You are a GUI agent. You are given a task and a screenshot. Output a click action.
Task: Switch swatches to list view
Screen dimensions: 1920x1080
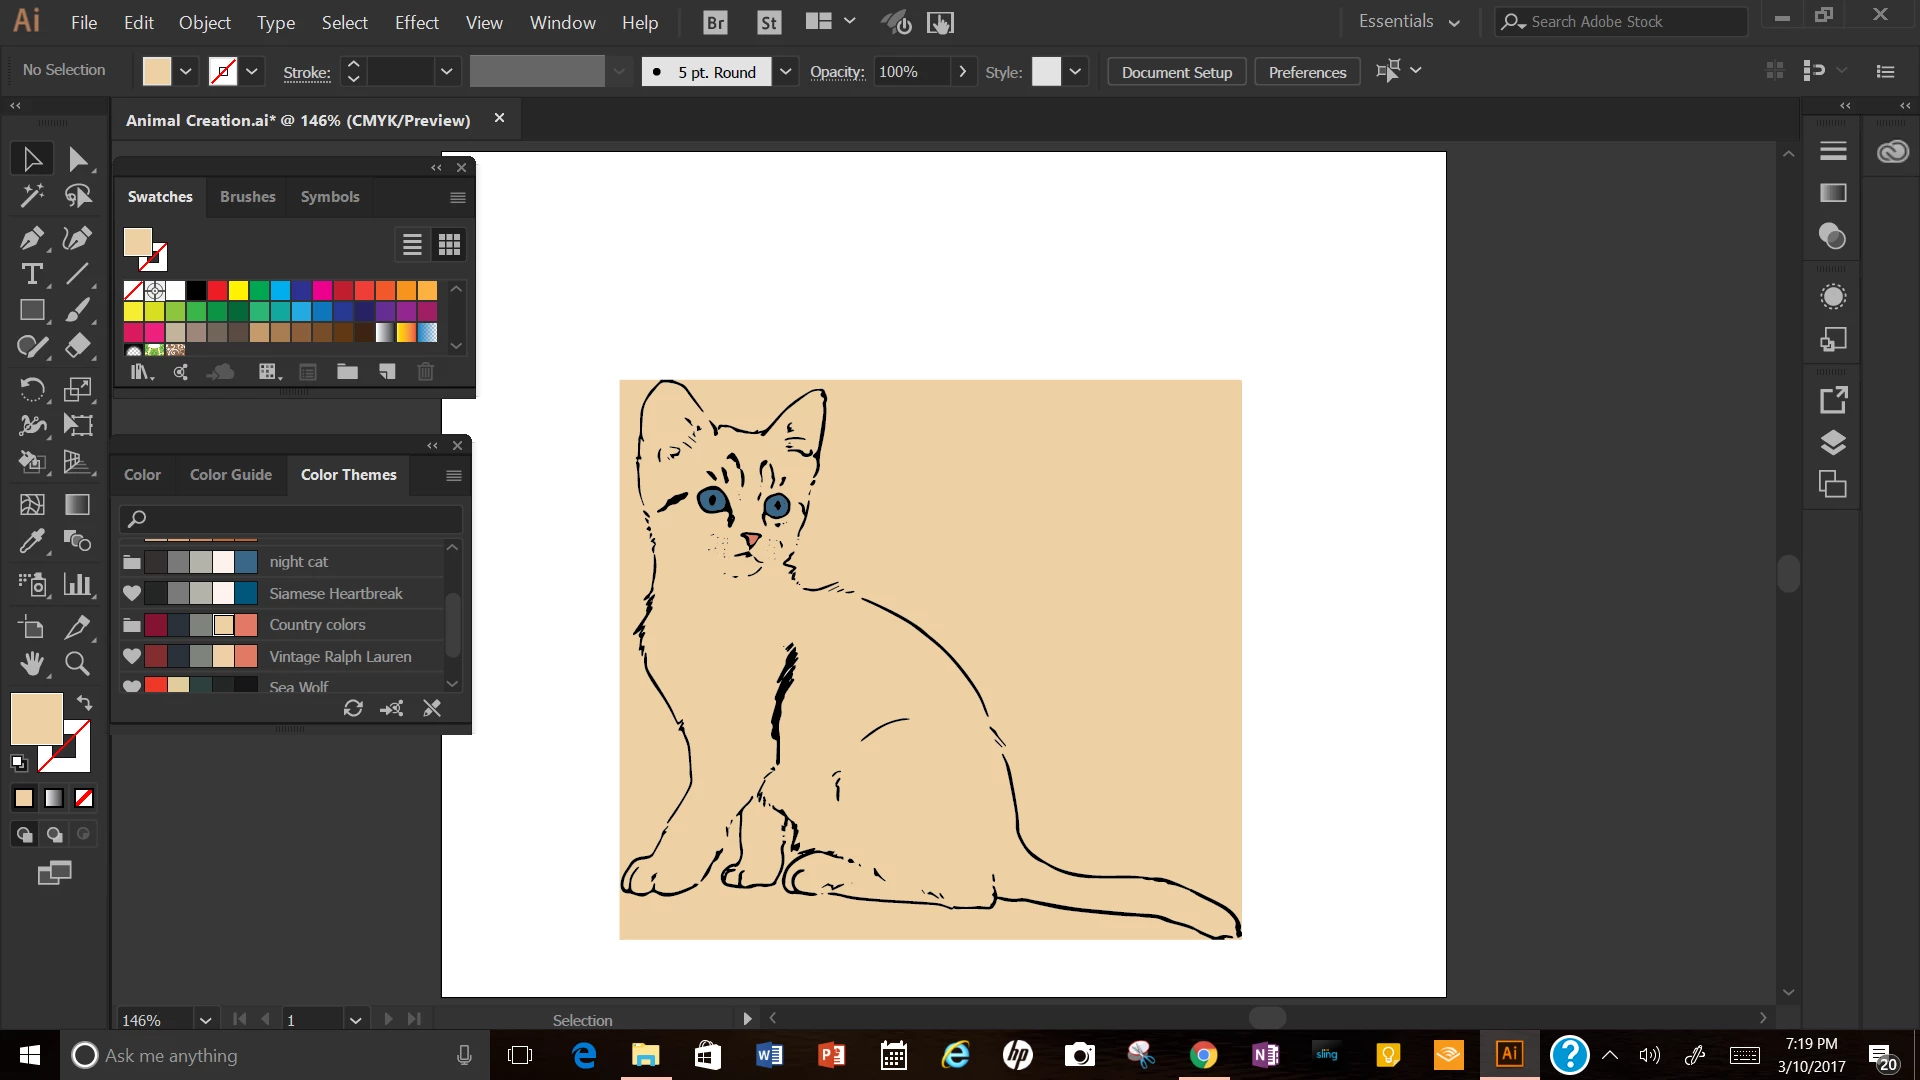point(412,245)
